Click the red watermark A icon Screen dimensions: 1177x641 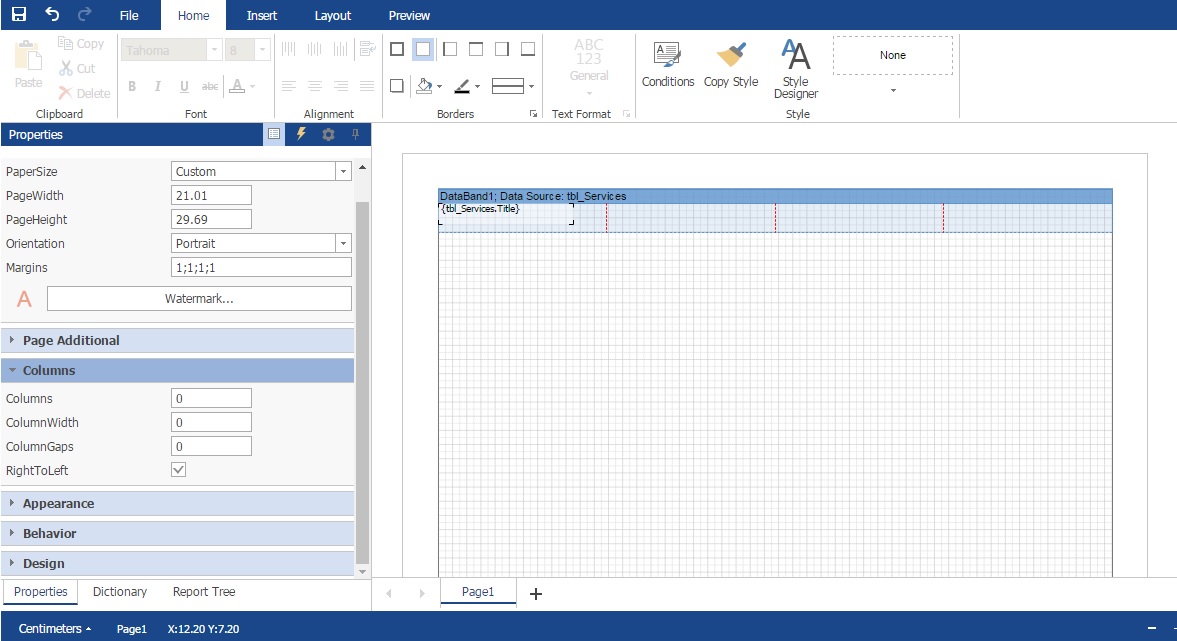pos(24,299)
